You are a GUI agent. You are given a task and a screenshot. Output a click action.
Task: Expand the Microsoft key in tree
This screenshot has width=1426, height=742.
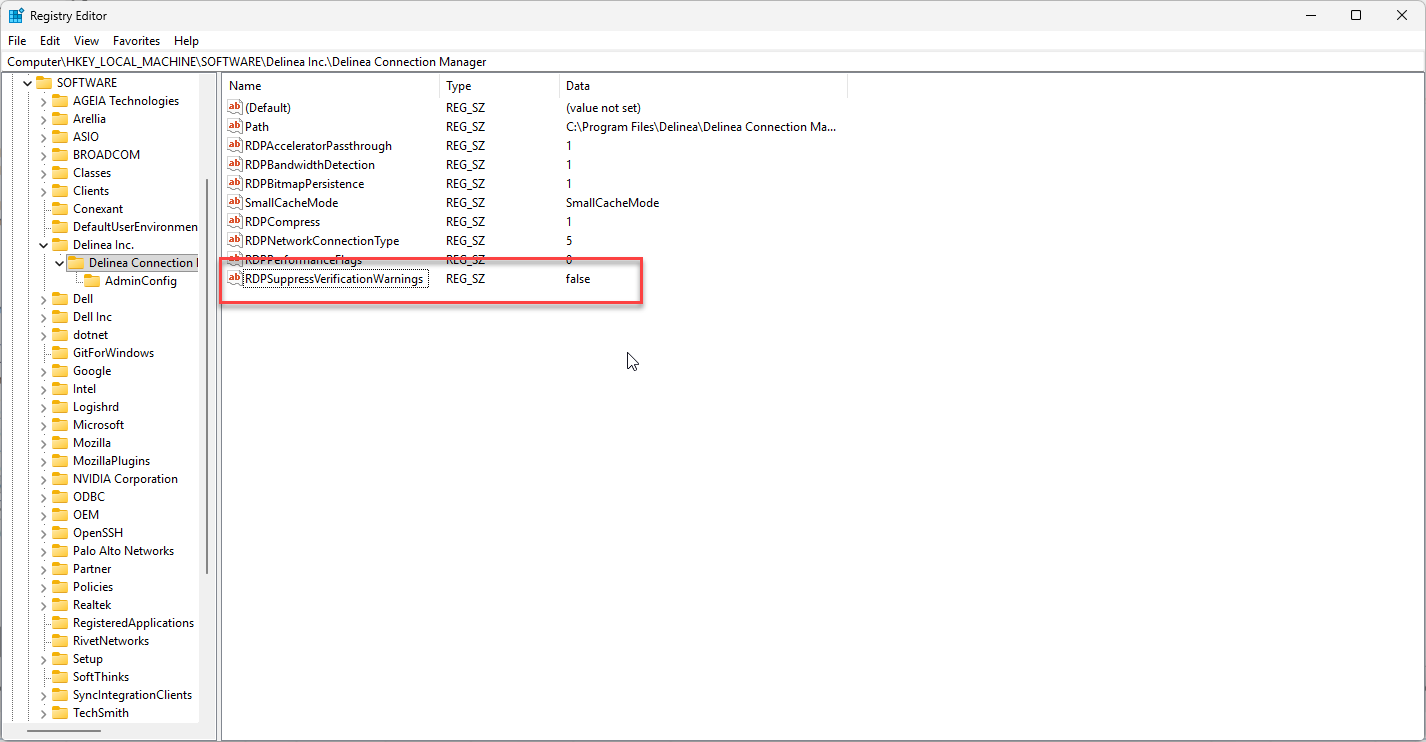coord(43,425)
